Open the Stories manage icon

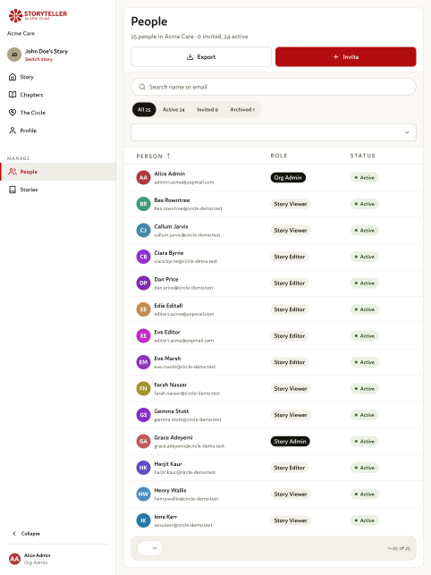12,189
